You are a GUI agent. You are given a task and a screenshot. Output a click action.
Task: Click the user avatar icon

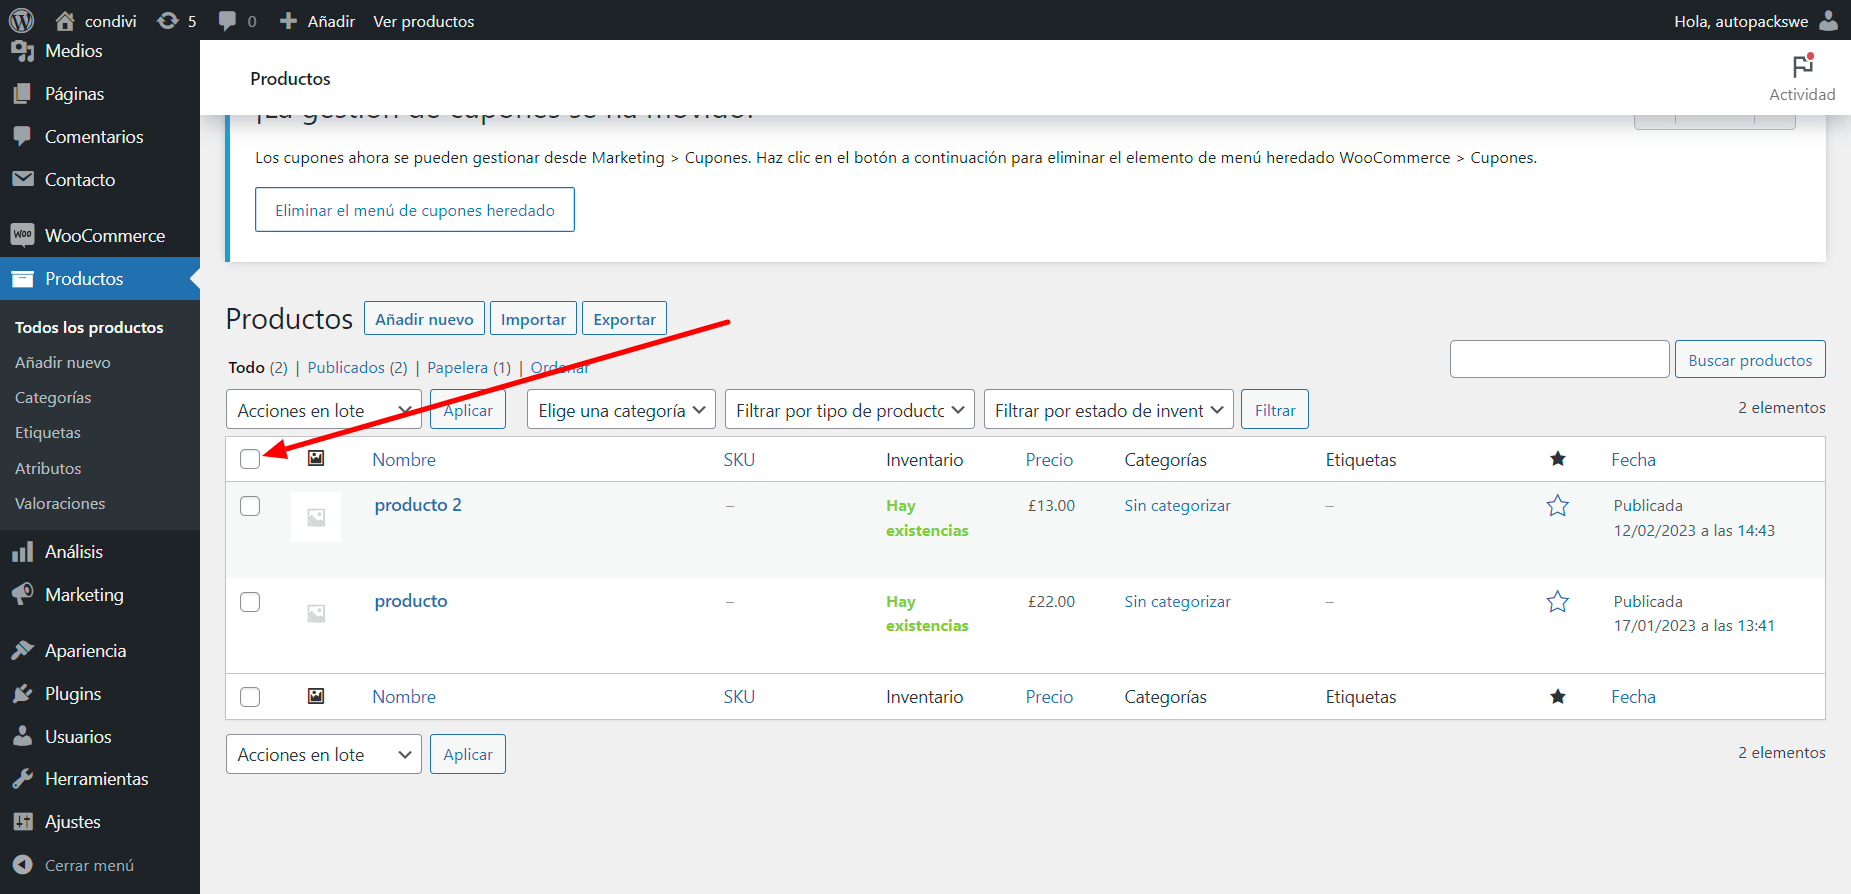[x=1828, y=20]
